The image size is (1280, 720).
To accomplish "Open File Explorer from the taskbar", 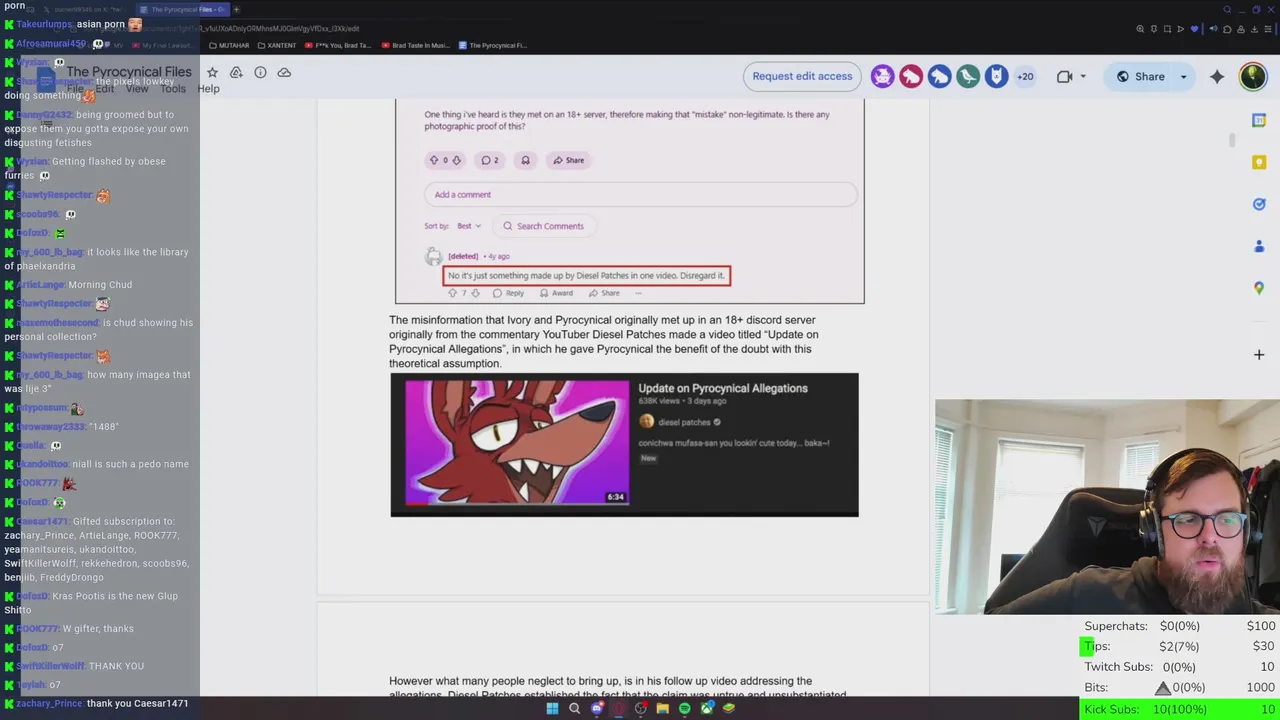I will 662,708.
